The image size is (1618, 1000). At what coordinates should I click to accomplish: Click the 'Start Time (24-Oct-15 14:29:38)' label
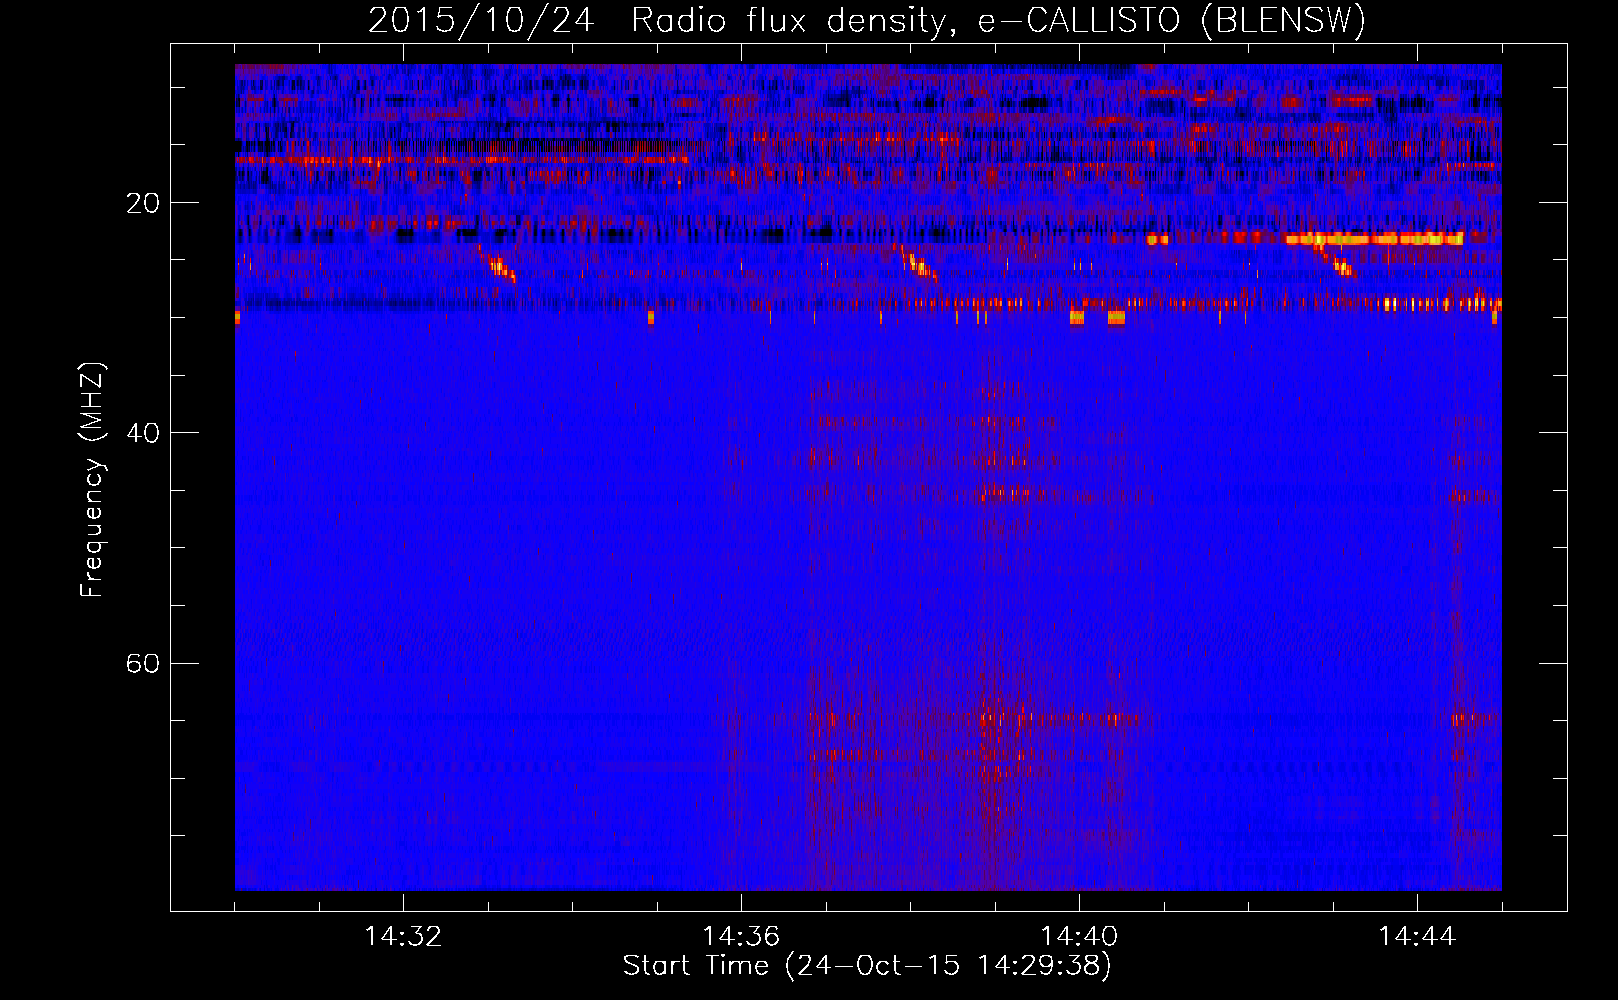pyautogui.click(x=867, y=966)
